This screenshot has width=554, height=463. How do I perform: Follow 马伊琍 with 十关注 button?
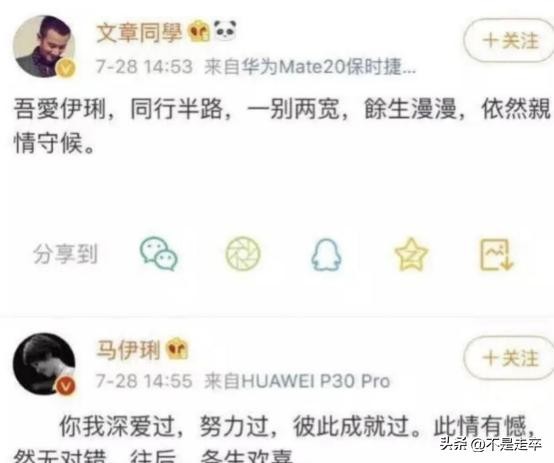(x=510, y=358)
